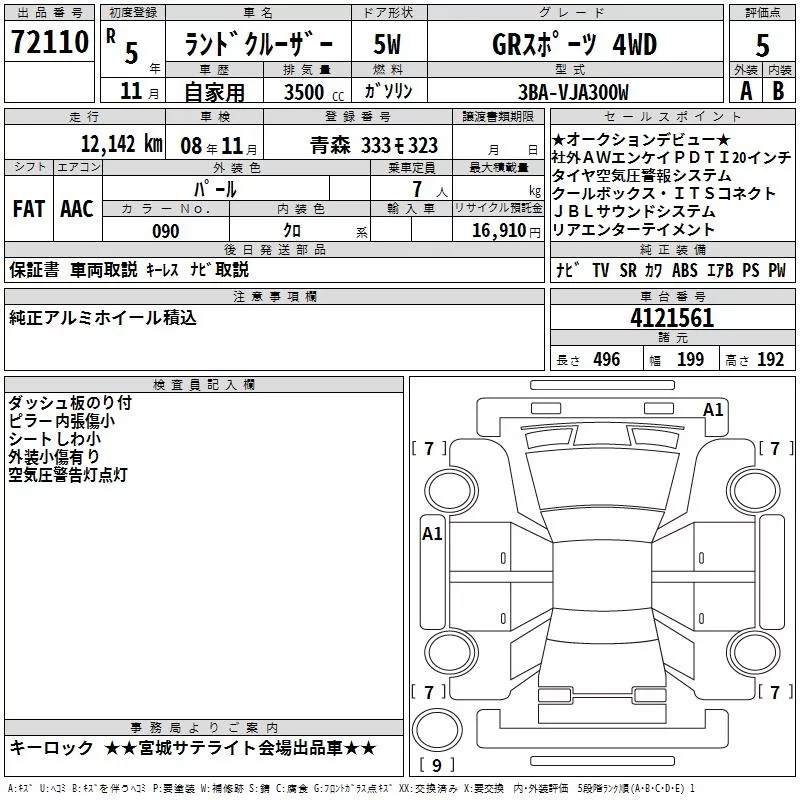Select the recycle deposit 16,910 yen value

click(506, 231)
